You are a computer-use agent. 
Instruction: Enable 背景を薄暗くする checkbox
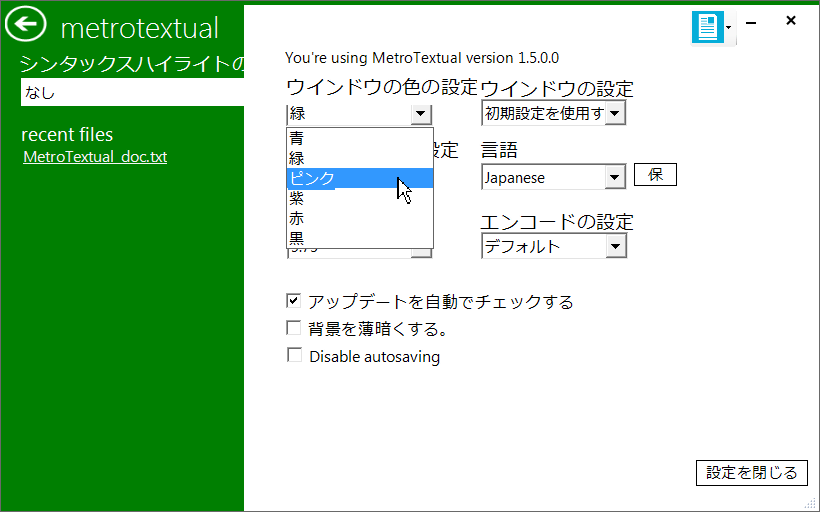click(x=294, y=328)
